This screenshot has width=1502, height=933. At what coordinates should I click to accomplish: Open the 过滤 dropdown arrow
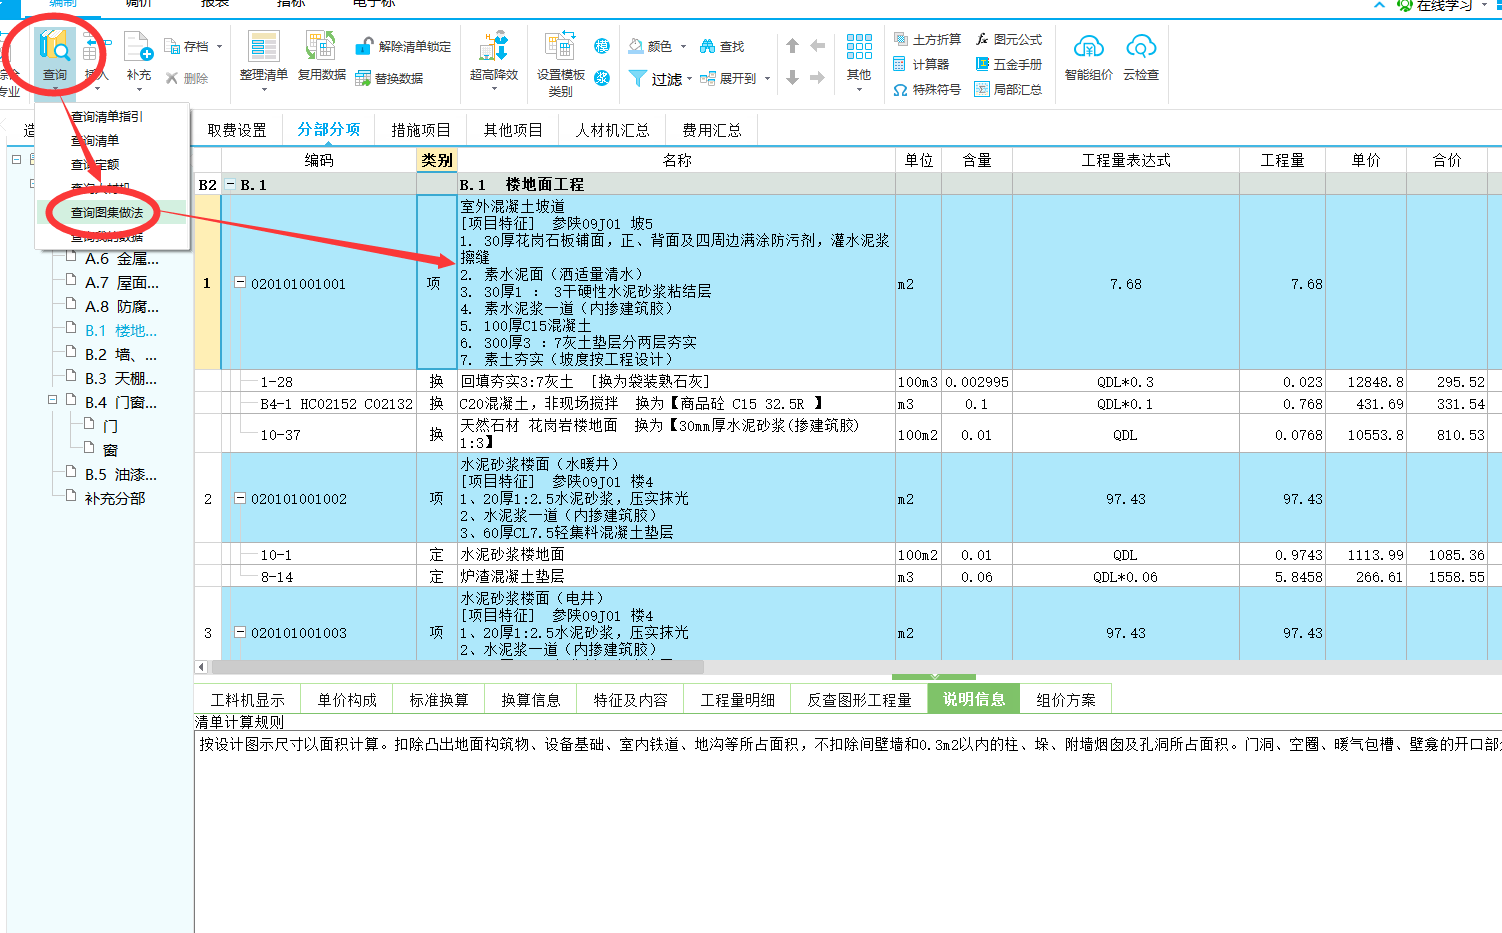tap(689, 79)
